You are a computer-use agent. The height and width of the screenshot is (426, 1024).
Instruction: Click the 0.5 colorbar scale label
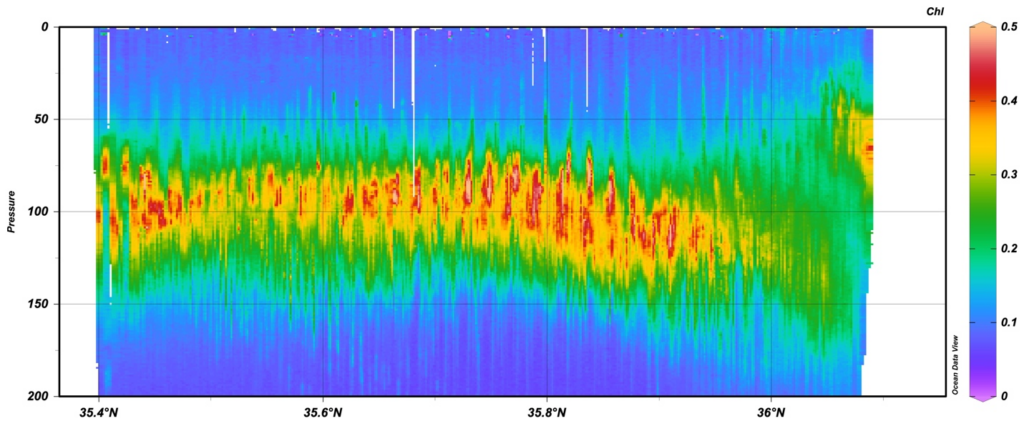click(1009, 28)
